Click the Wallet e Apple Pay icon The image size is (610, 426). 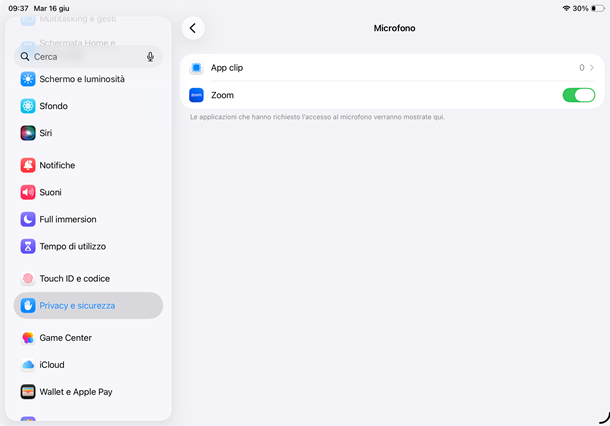(x=28, y=392)
